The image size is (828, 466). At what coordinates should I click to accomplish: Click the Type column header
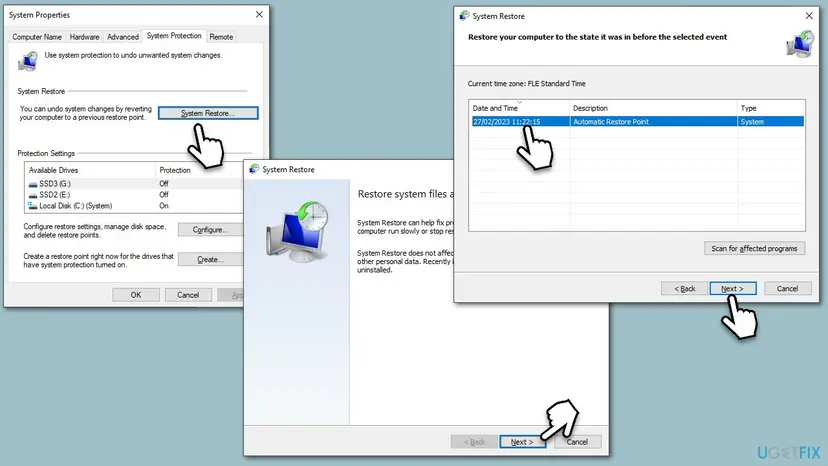click(x=771, y=108)
